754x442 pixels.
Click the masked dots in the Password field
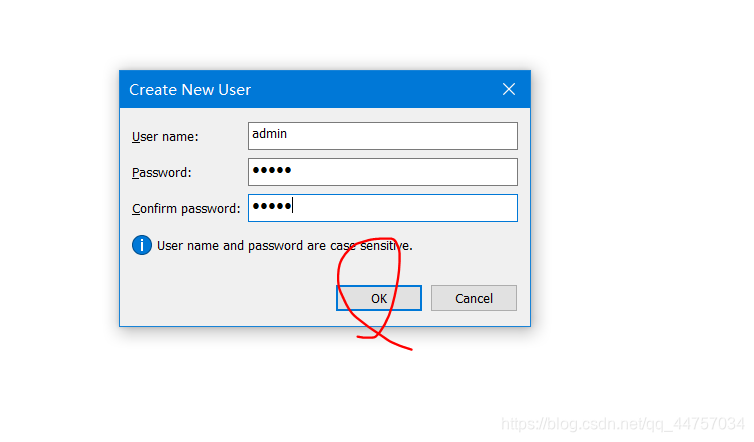[x=271, y=171]
